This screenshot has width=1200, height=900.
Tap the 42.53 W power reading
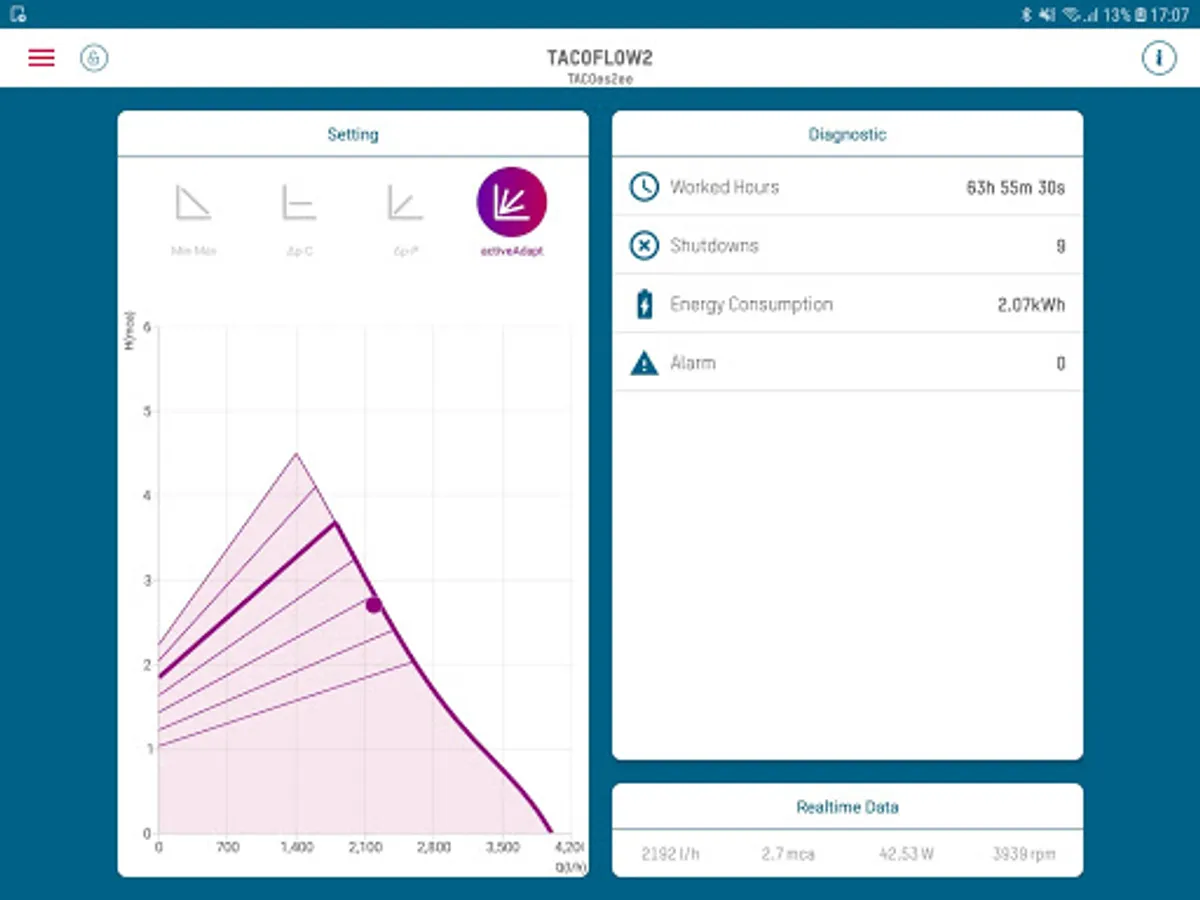(x=906, y=855)
